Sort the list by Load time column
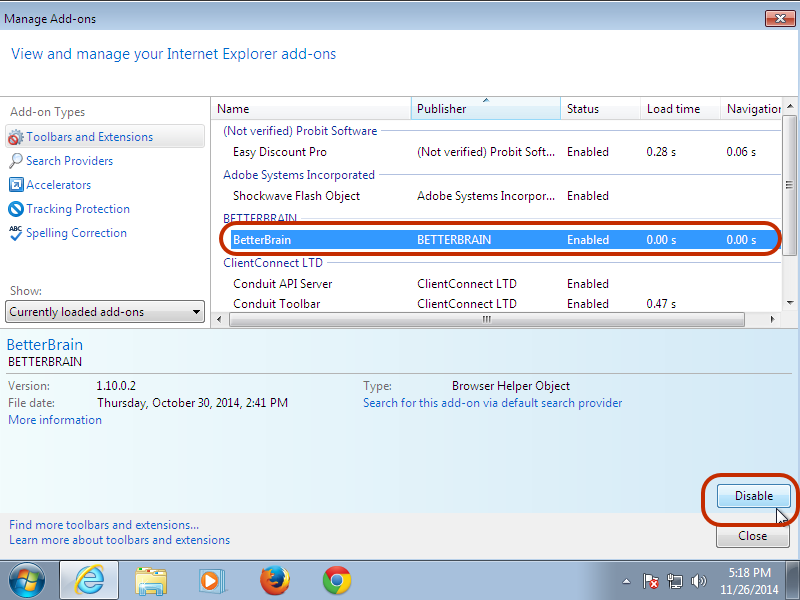This screenshot has height=600, width=800. tap(680, 109)
